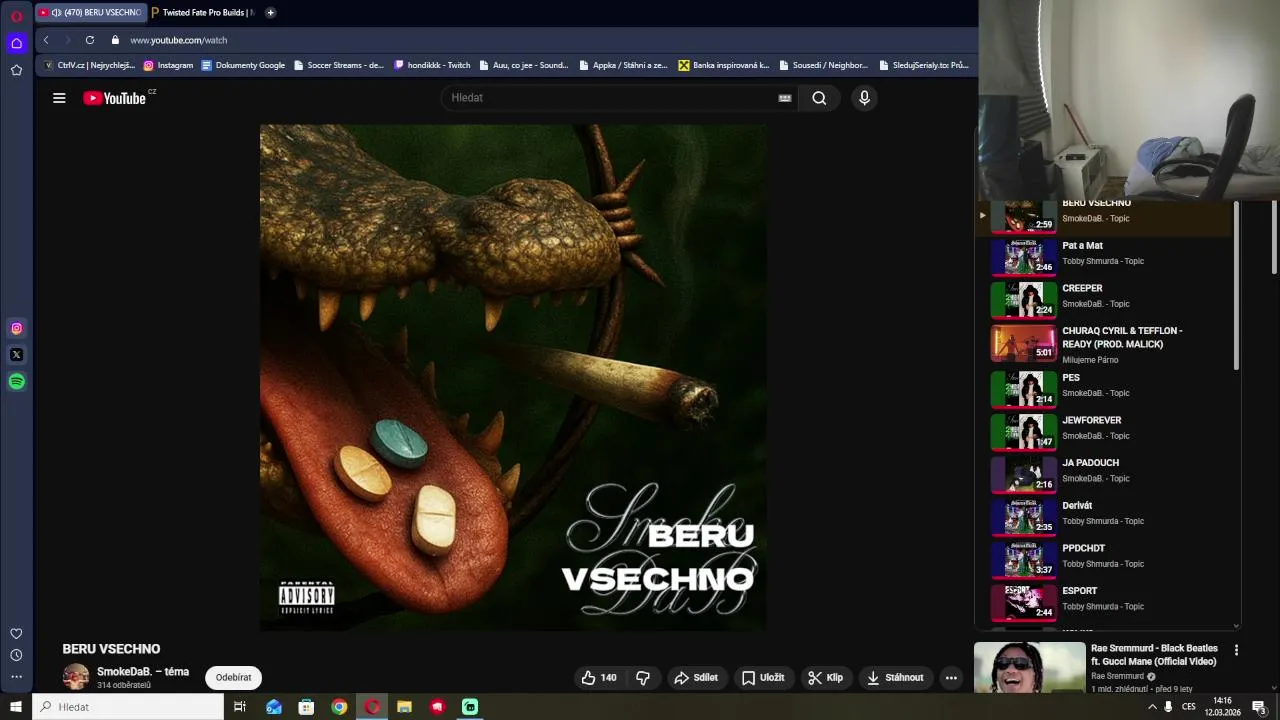
Task: Open sidebar three-dots setup menu
Action: click(16, 677)
